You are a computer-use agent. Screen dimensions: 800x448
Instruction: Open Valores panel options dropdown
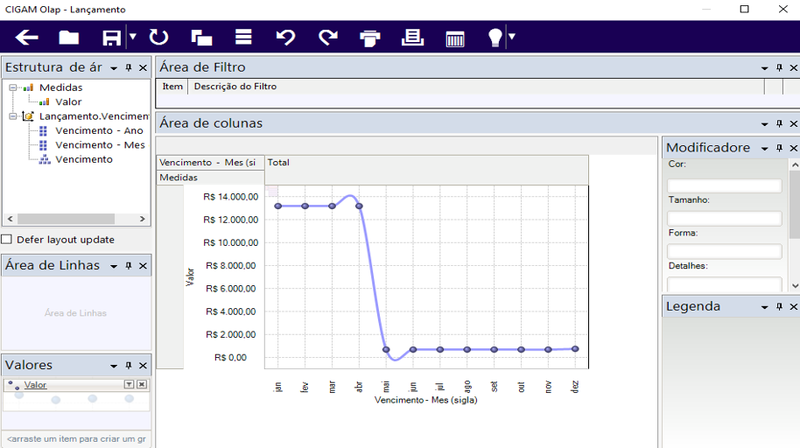114,366
